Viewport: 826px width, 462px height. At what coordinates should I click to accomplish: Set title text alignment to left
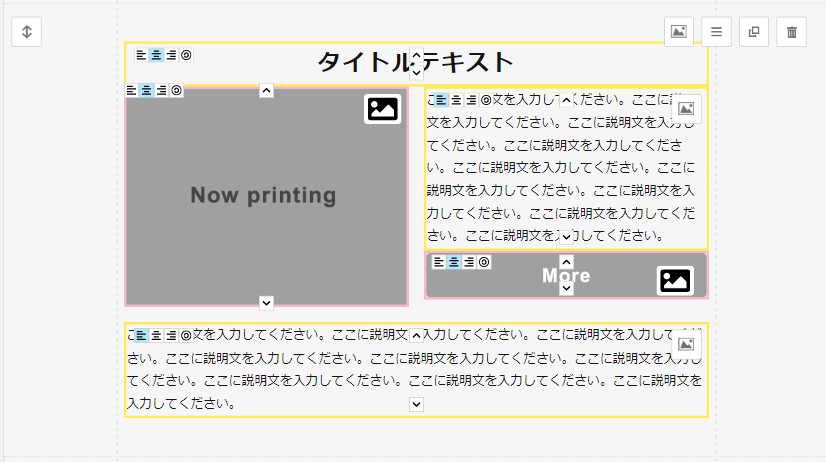(141, 55)
